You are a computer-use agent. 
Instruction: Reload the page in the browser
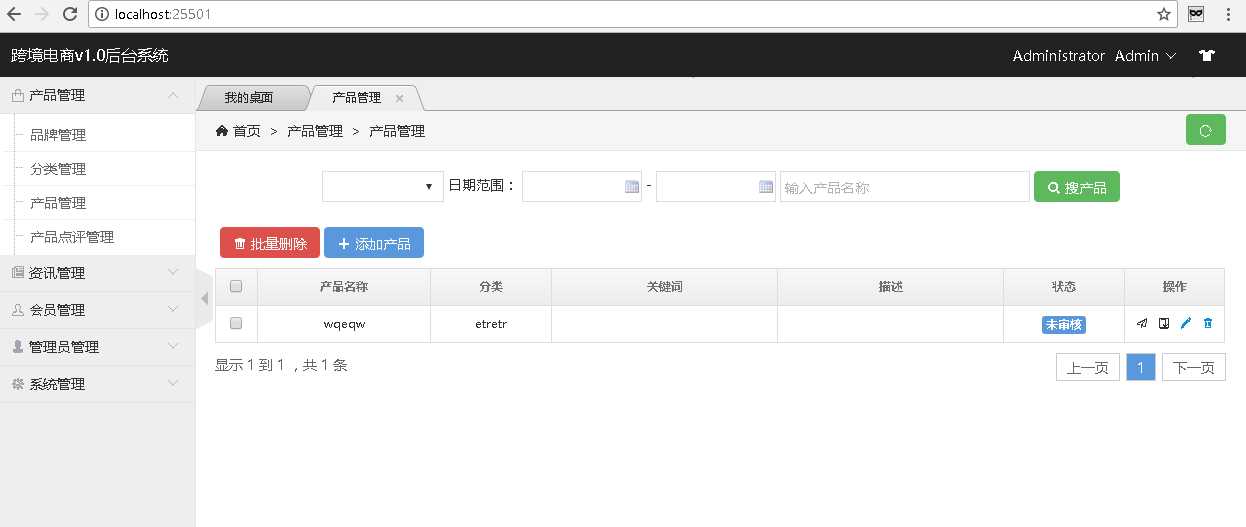point(70,14)
